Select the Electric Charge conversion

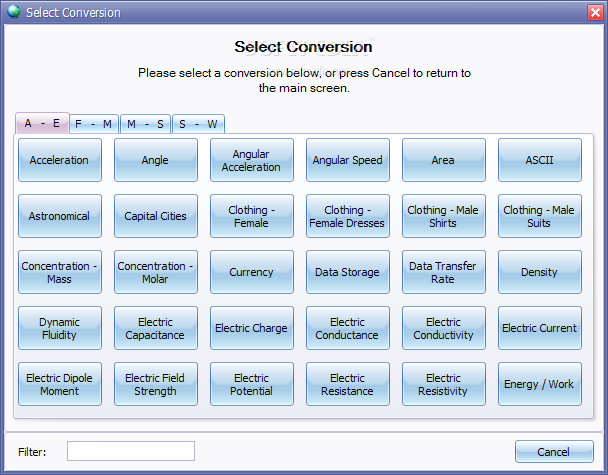(x=251, y=328)
